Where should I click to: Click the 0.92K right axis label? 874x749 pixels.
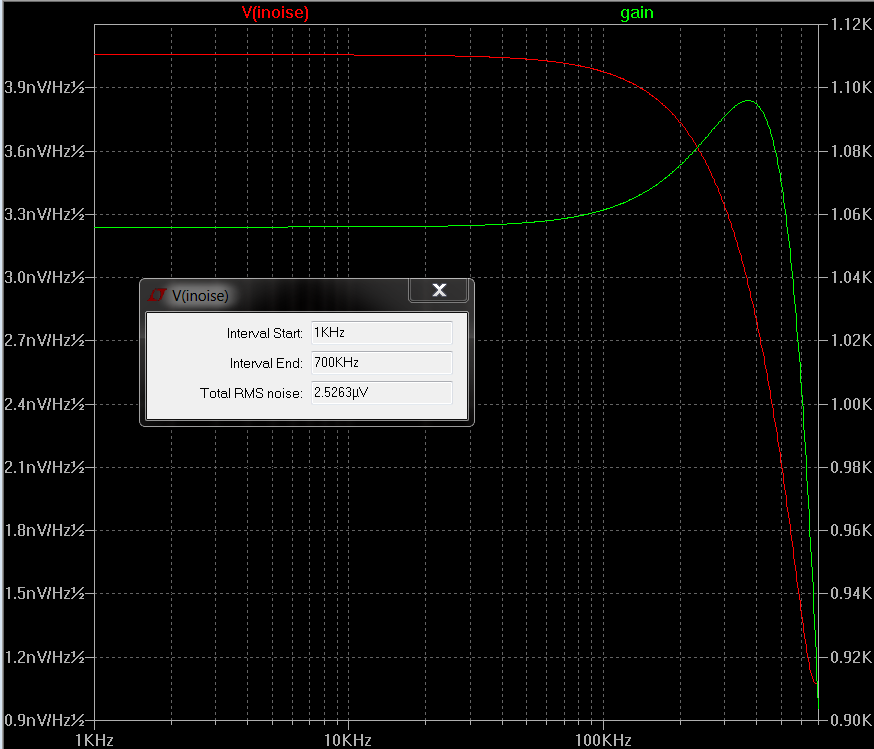click(x=851, y=657)
